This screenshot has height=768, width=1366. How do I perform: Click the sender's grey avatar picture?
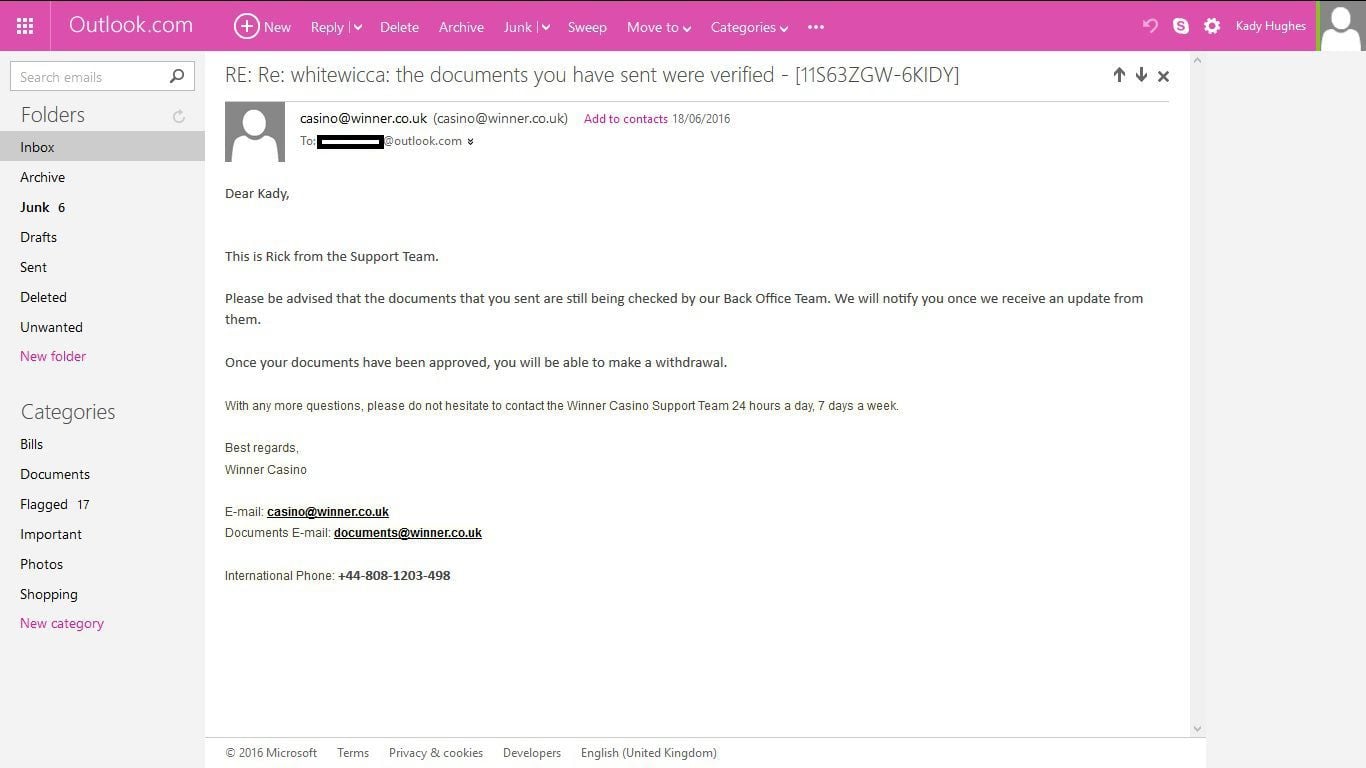[x=255, y=132]
